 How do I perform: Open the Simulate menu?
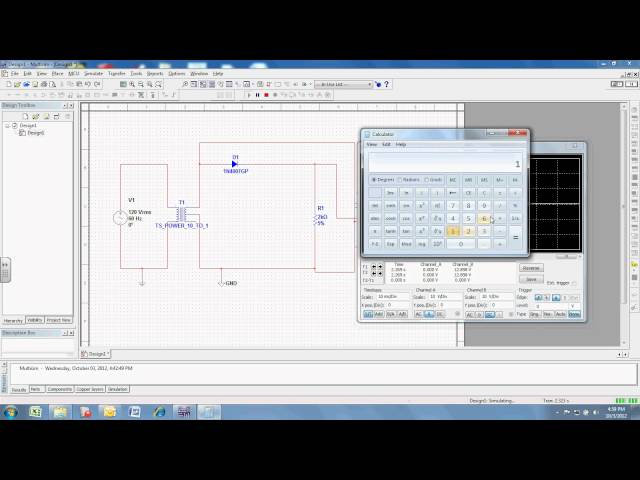(93, 73)
